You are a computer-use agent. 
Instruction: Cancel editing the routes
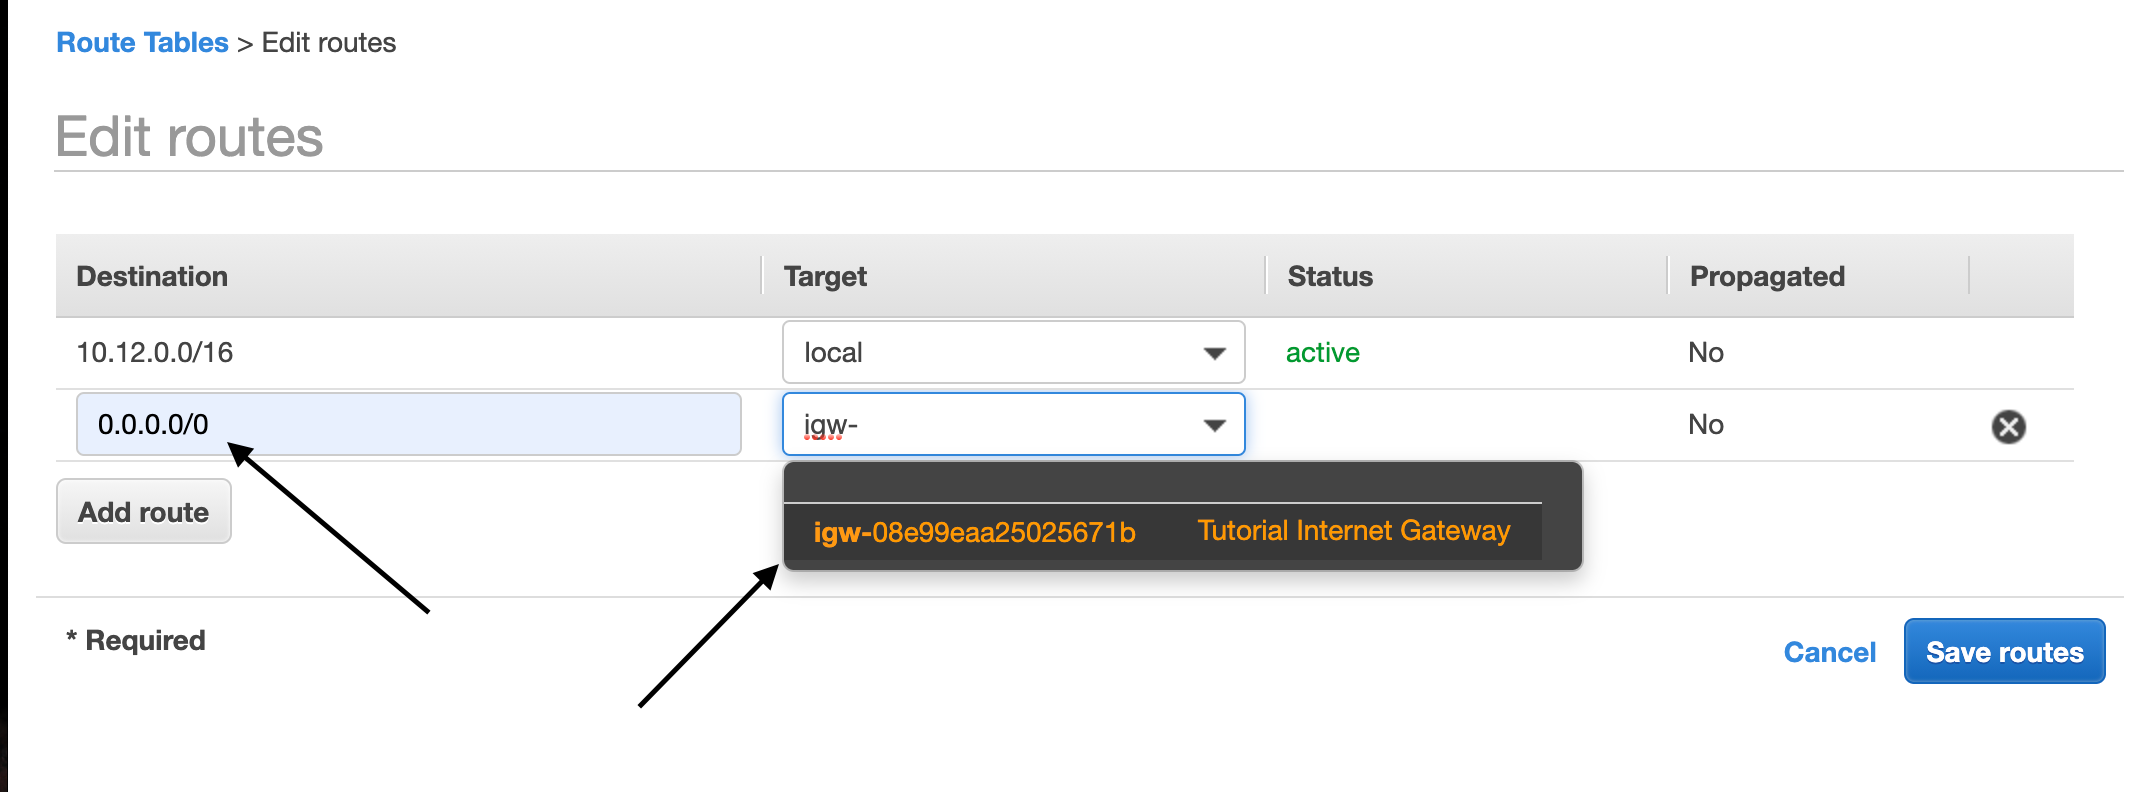click(1829, 652)
